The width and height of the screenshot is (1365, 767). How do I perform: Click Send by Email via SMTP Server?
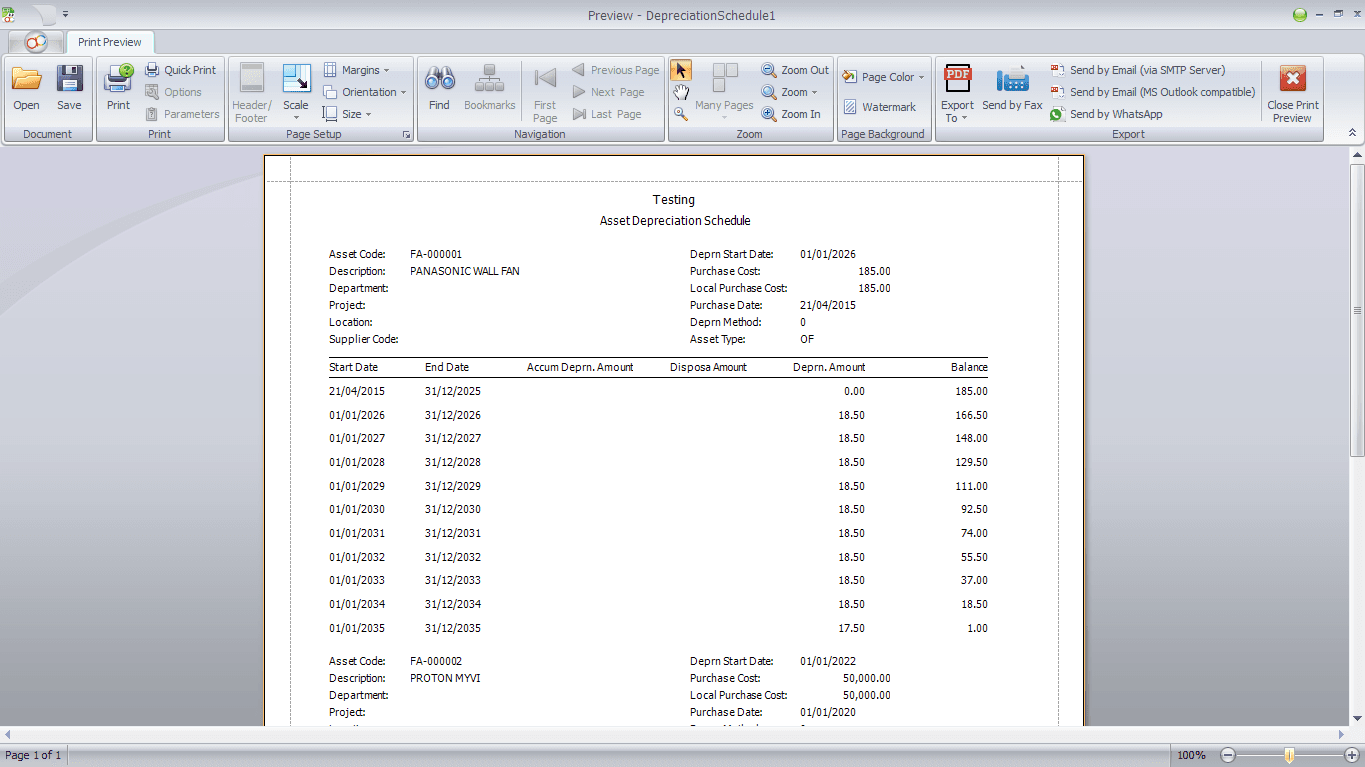[1146, 70]
